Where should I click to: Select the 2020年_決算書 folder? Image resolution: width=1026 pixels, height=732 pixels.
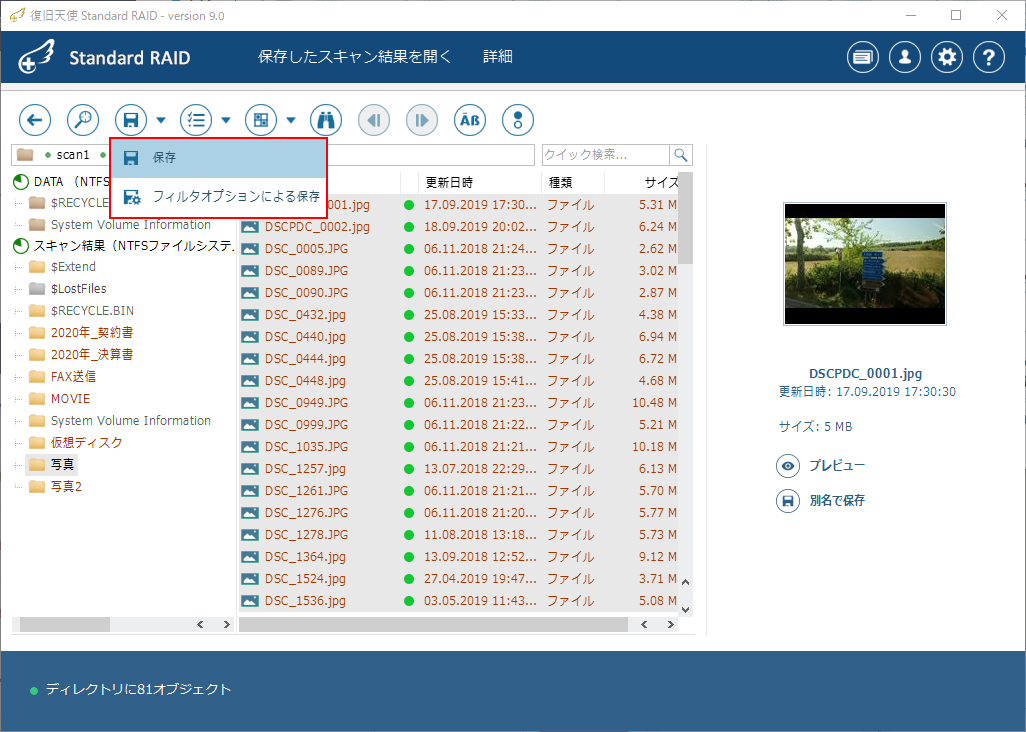(92, 355)
